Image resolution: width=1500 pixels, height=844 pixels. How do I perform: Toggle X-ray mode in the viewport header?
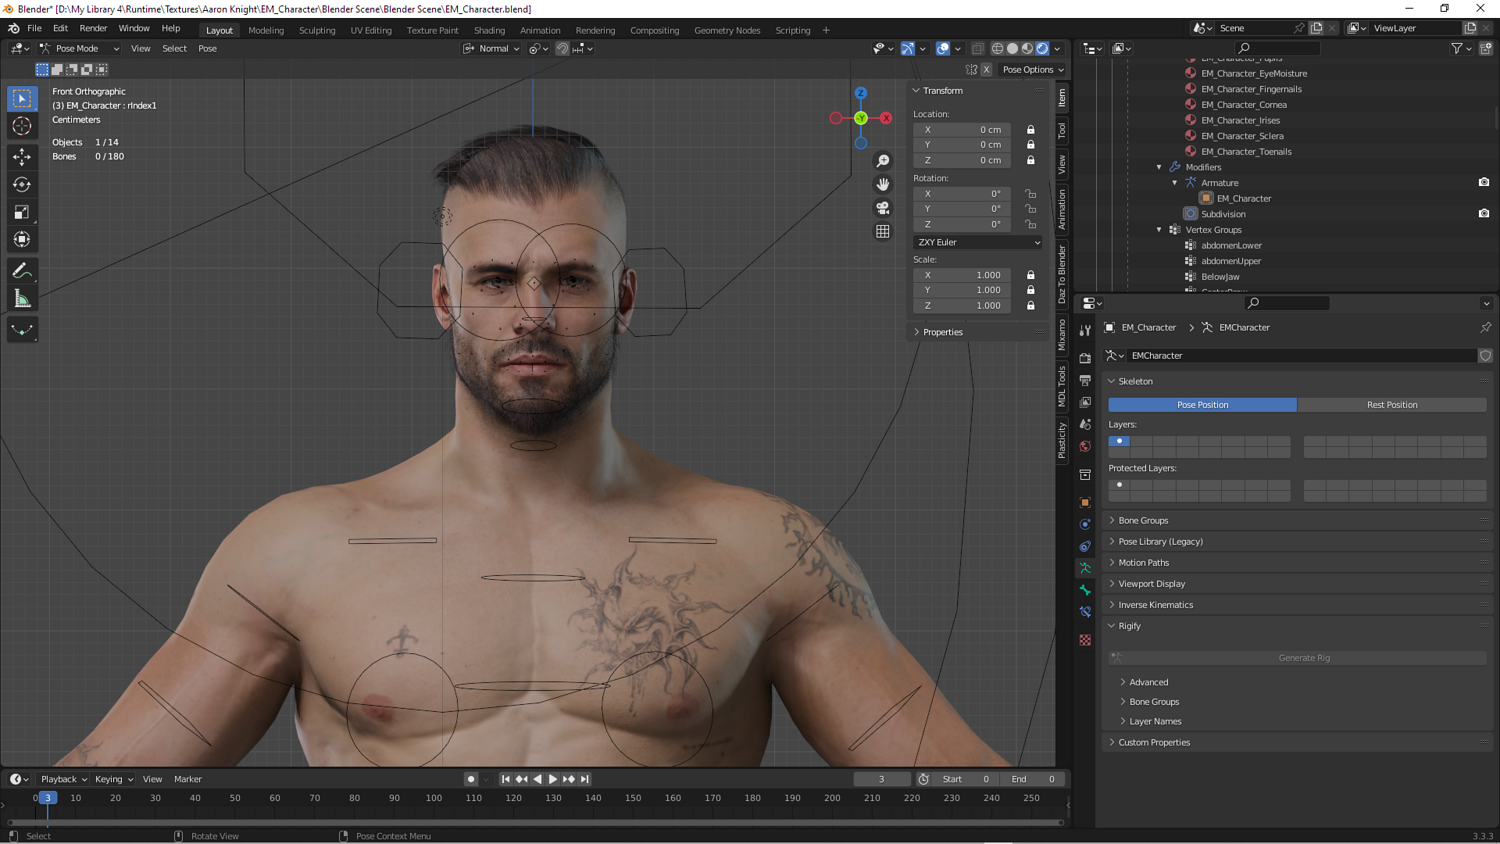coord(978,48)
